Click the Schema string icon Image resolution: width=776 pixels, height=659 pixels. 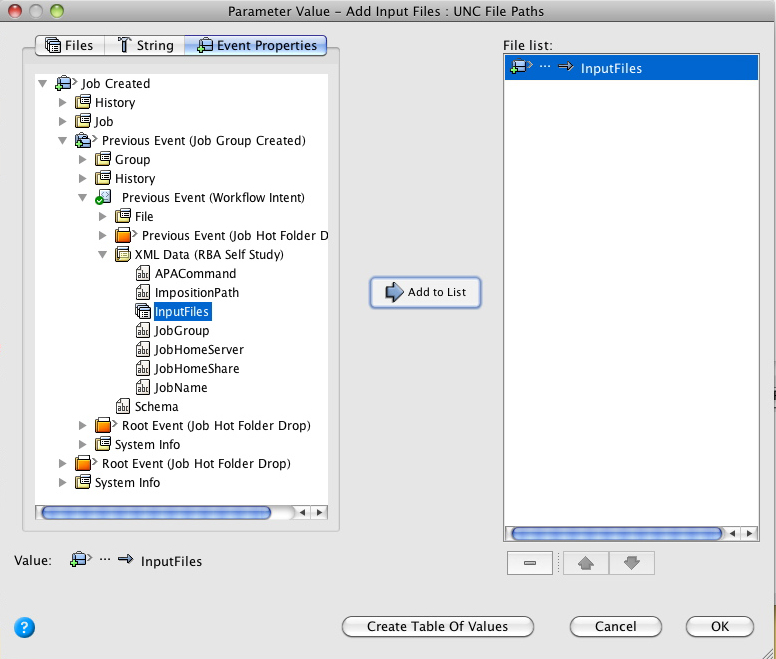[x=123, y=406]
